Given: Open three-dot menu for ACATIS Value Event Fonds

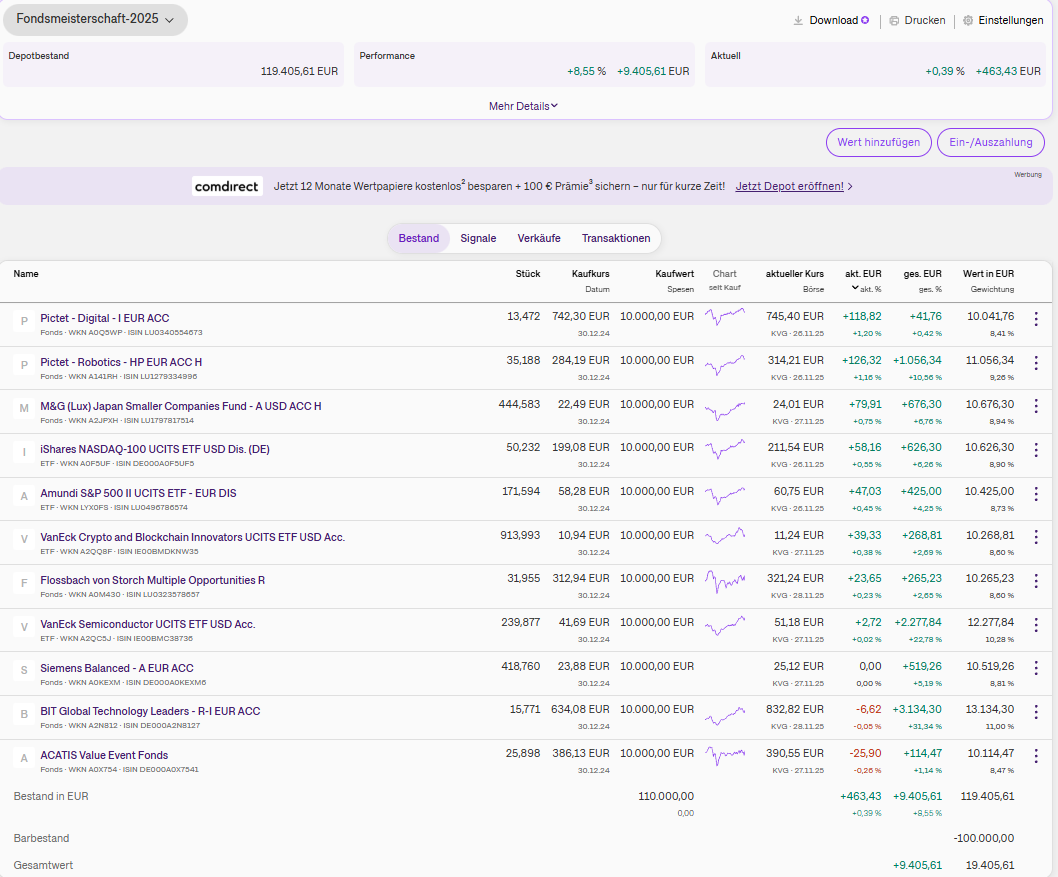Looking at the screenshot, I should click(x=1035, y=756).
